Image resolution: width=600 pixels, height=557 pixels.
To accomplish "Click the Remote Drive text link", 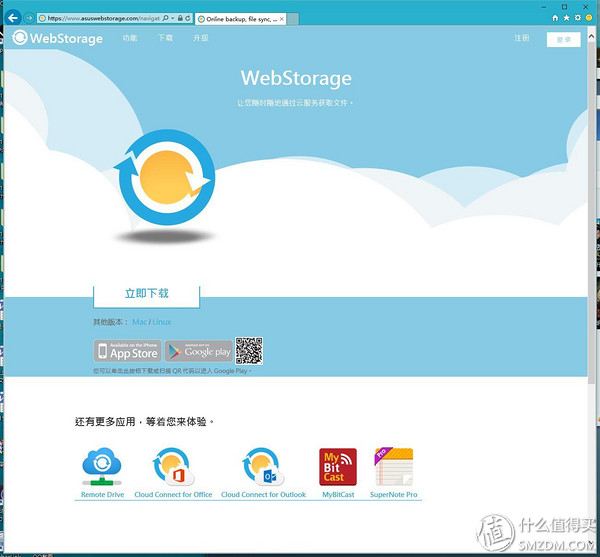I will click(x=102, y=495).
